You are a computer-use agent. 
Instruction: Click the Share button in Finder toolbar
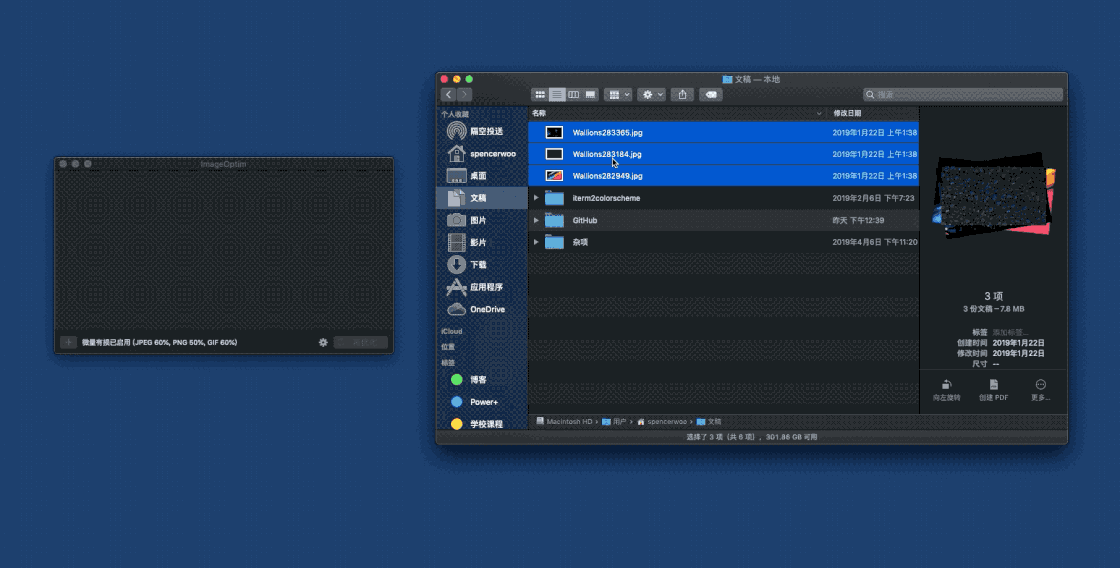point(683,94)
